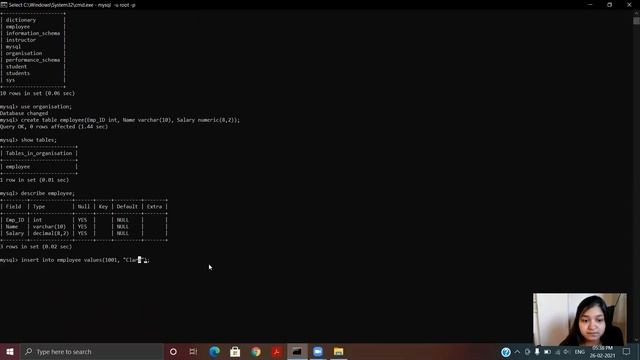
Task: Show hidden system tray icons
Action: click(x=518, y=352)
